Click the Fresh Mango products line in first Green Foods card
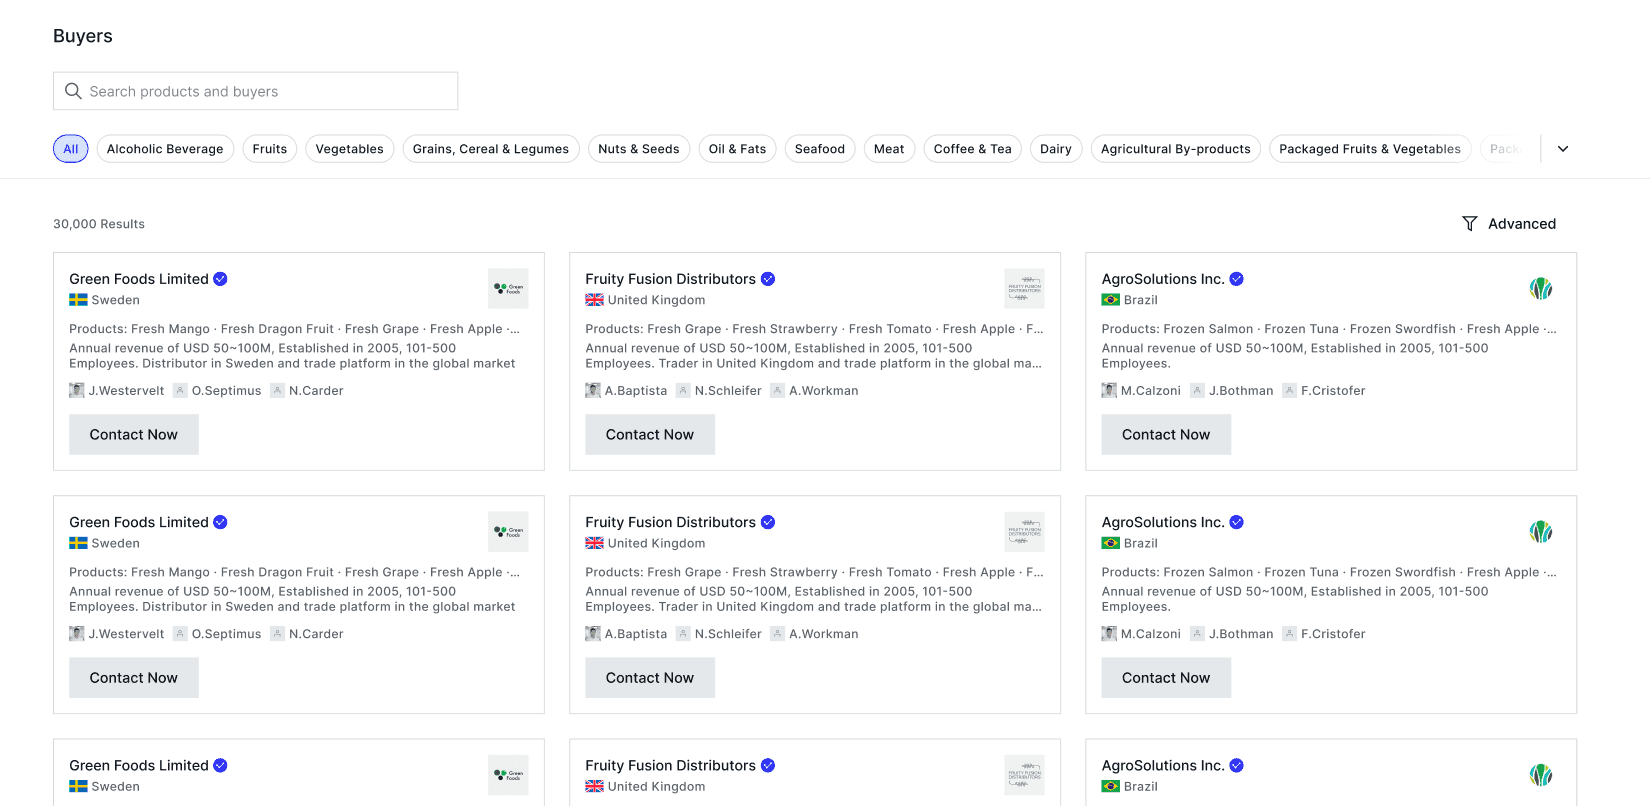The height and width of the screenshot is (806, 1650). pyautogui.click(x=295, y=329)
